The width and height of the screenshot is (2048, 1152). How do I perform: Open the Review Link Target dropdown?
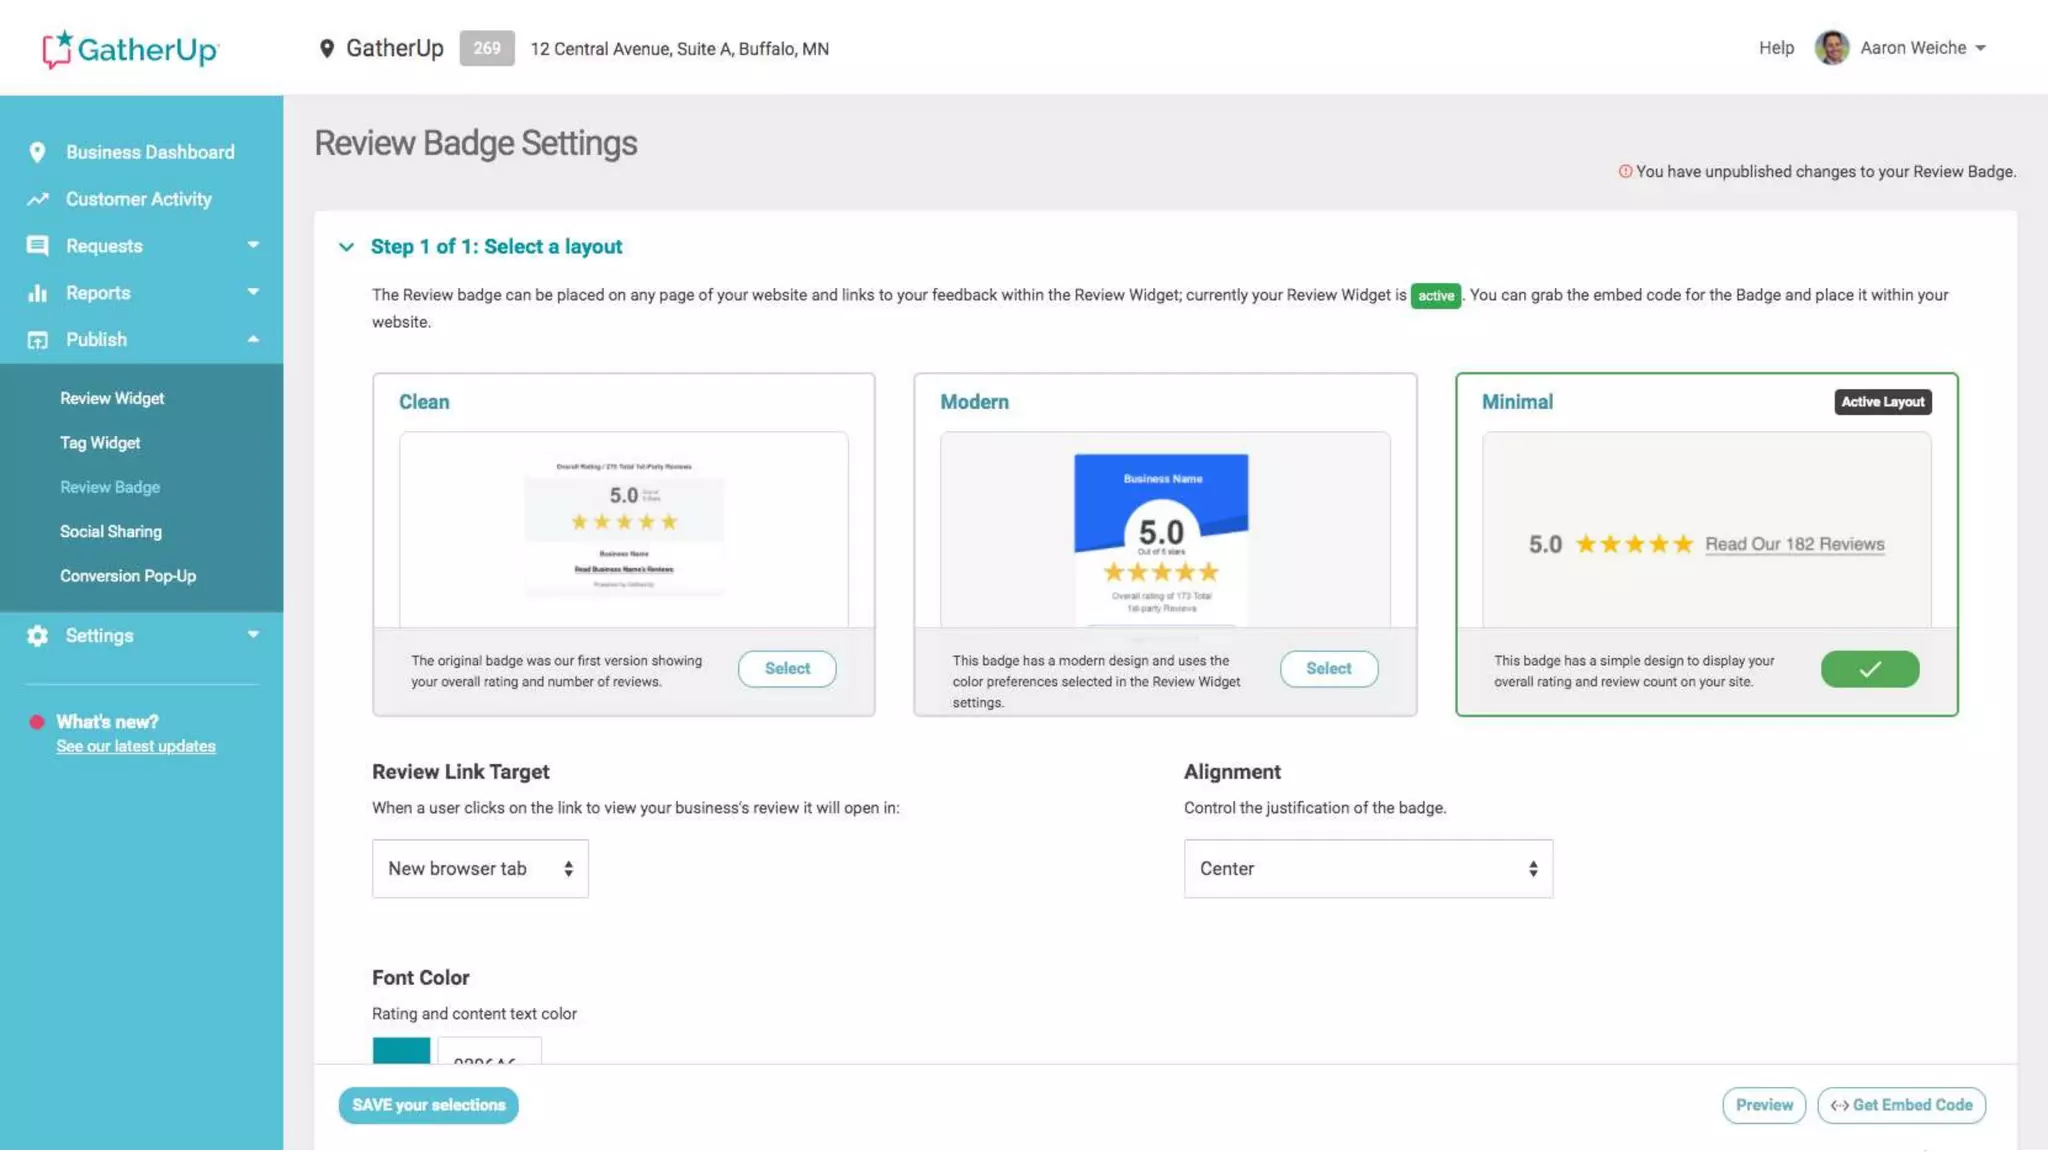480,868
